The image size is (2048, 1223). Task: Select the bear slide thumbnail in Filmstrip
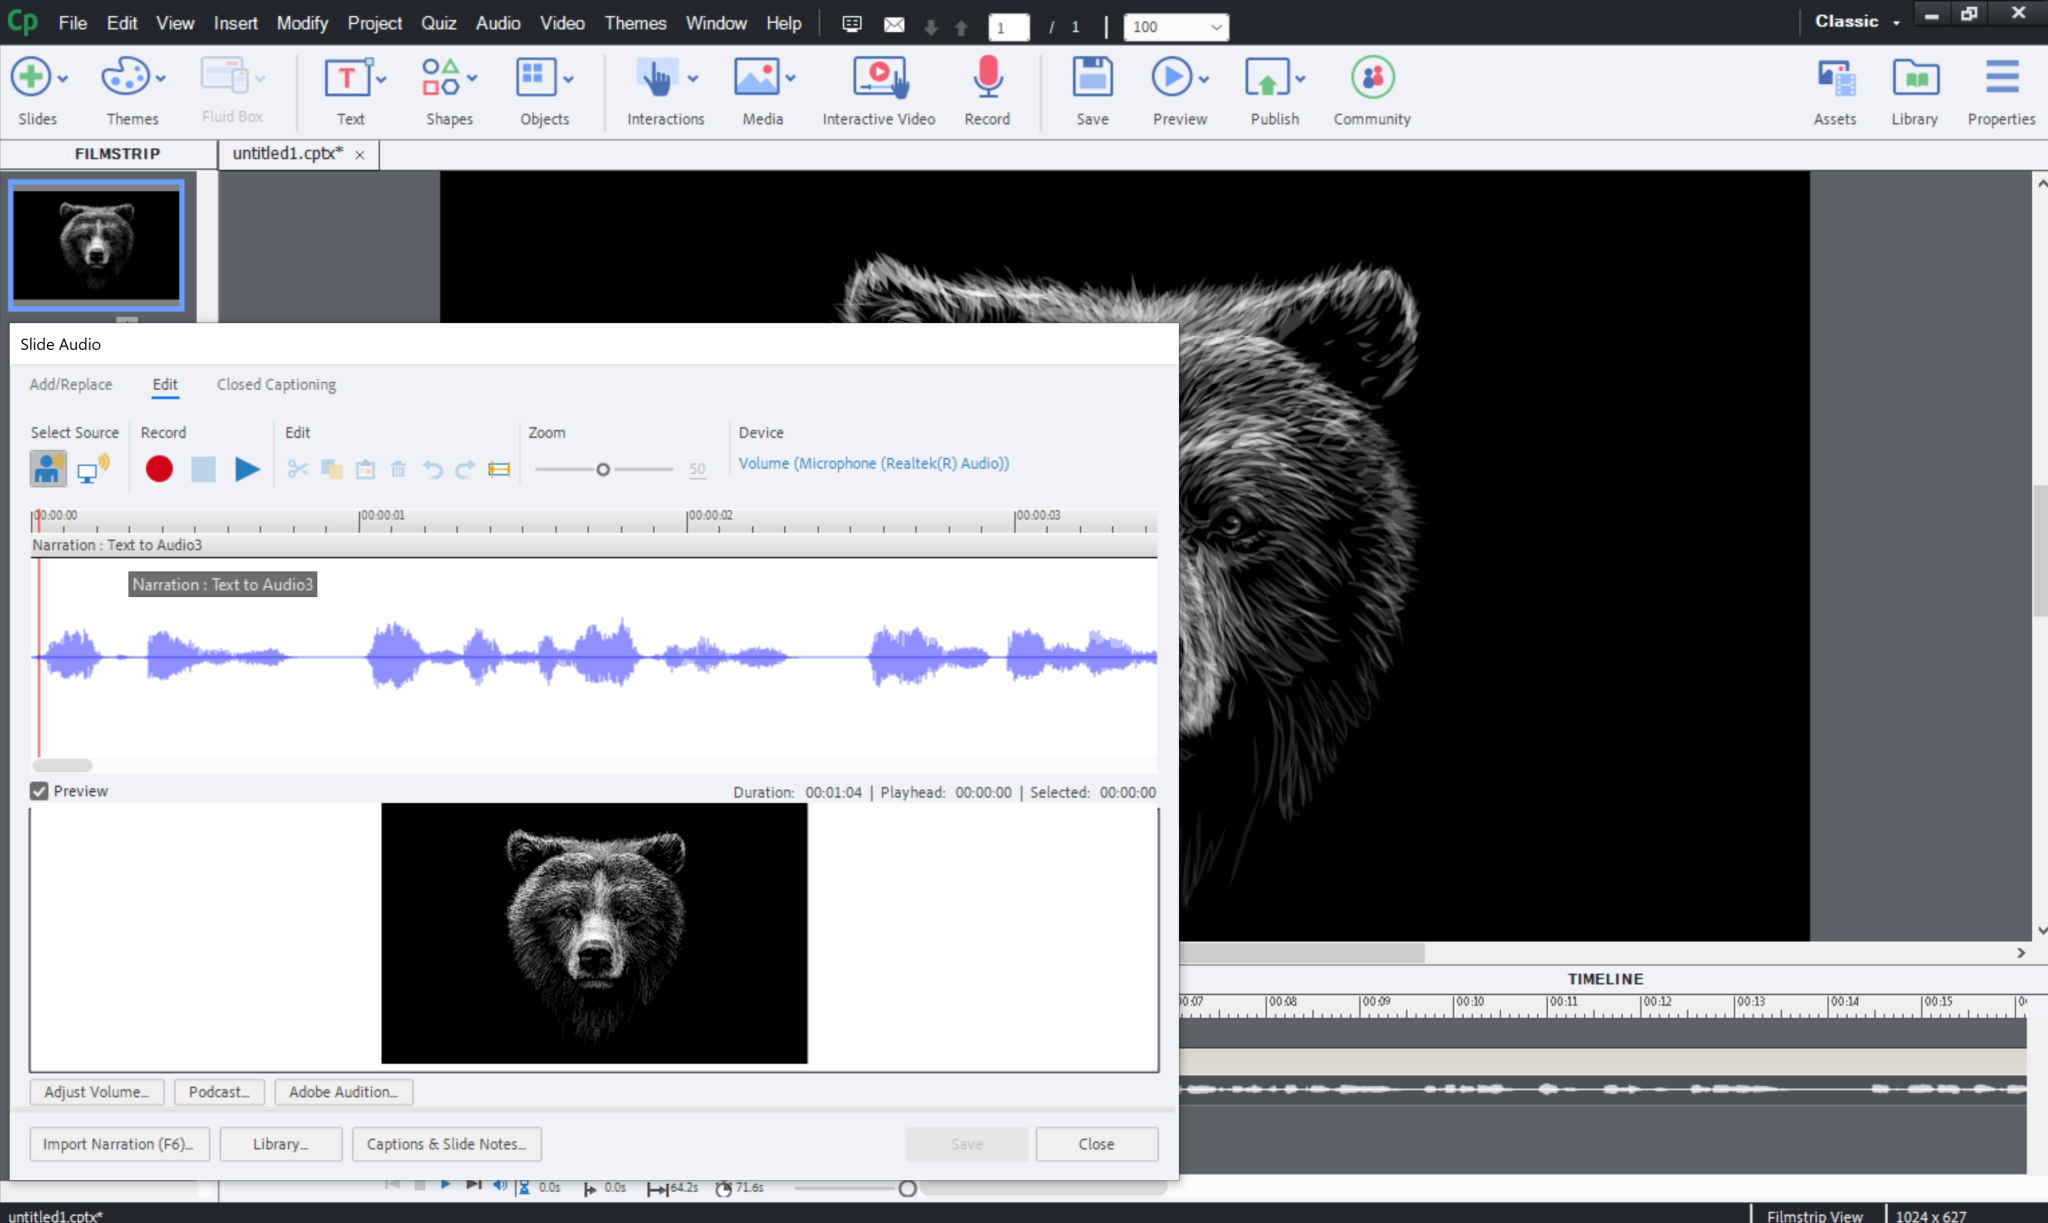(x=96, y=245)
